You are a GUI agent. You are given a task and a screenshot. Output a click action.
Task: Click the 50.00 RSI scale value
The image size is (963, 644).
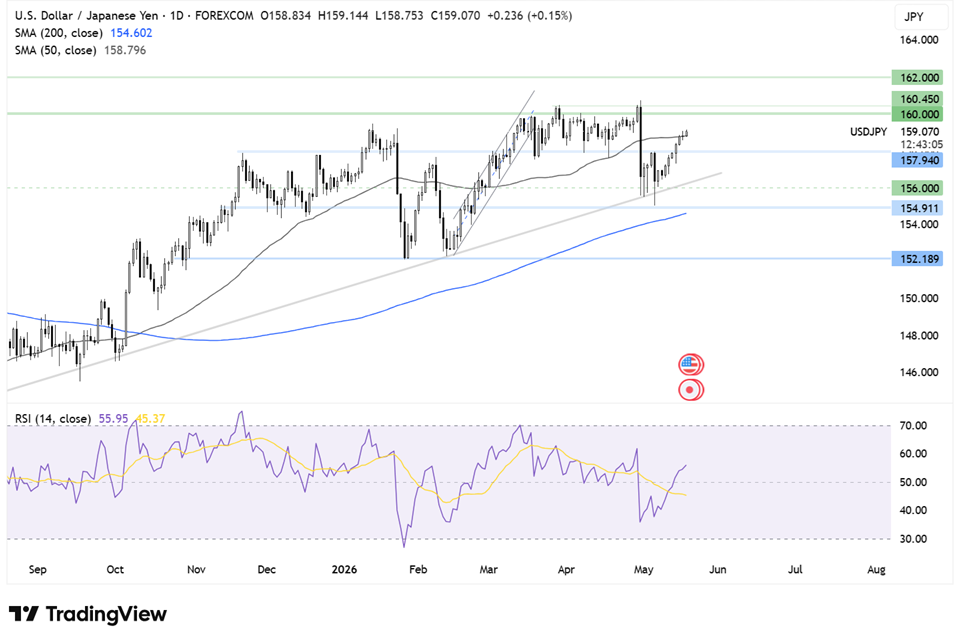(x=913, y=483)
